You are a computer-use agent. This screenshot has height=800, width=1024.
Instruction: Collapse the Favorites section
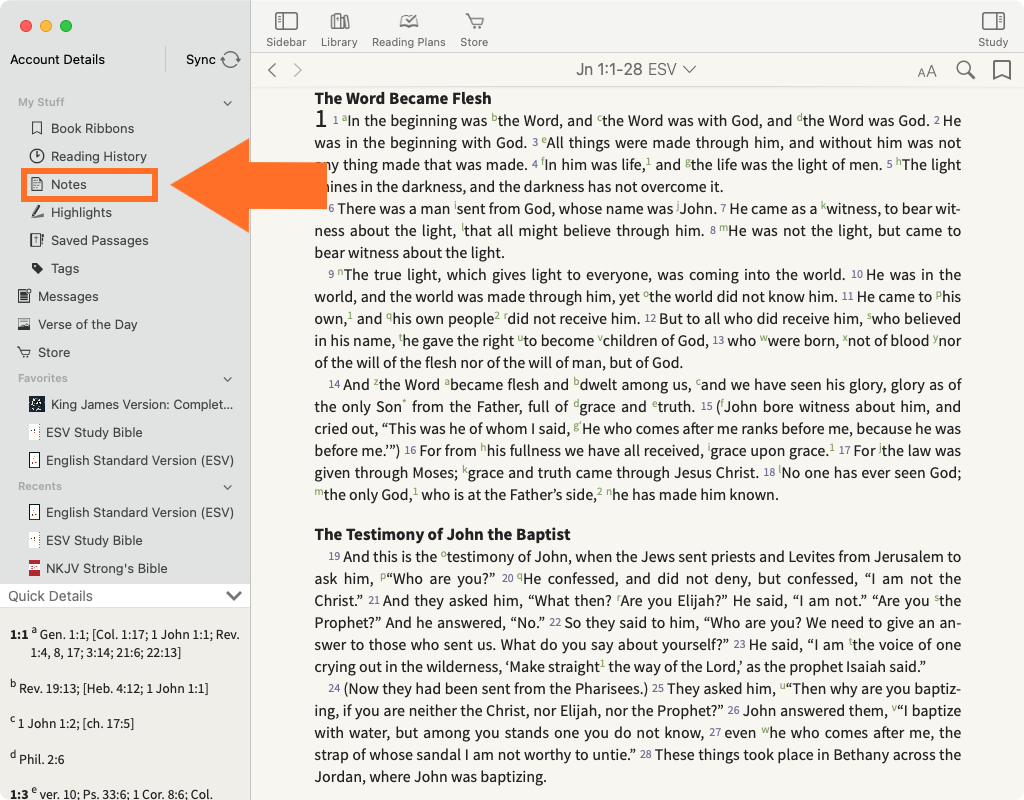coord(228,379)
